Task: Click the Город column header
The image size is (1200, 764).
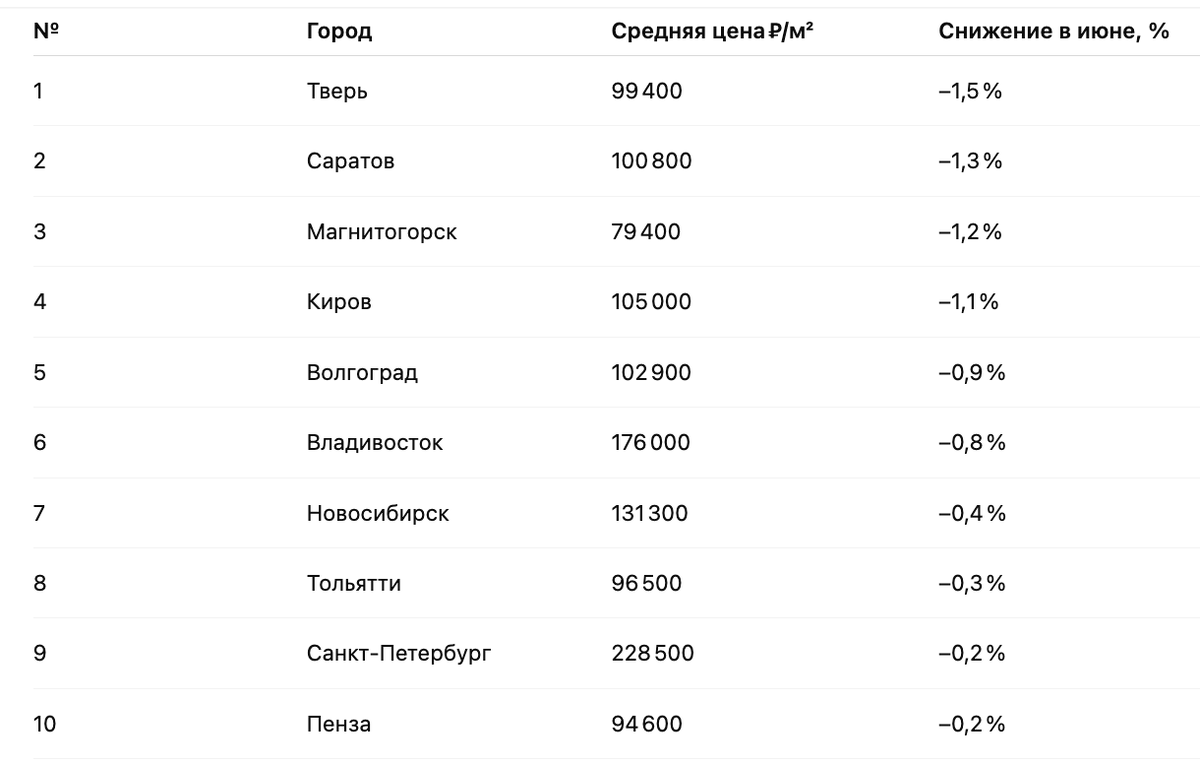Action: tap(339, 31)
